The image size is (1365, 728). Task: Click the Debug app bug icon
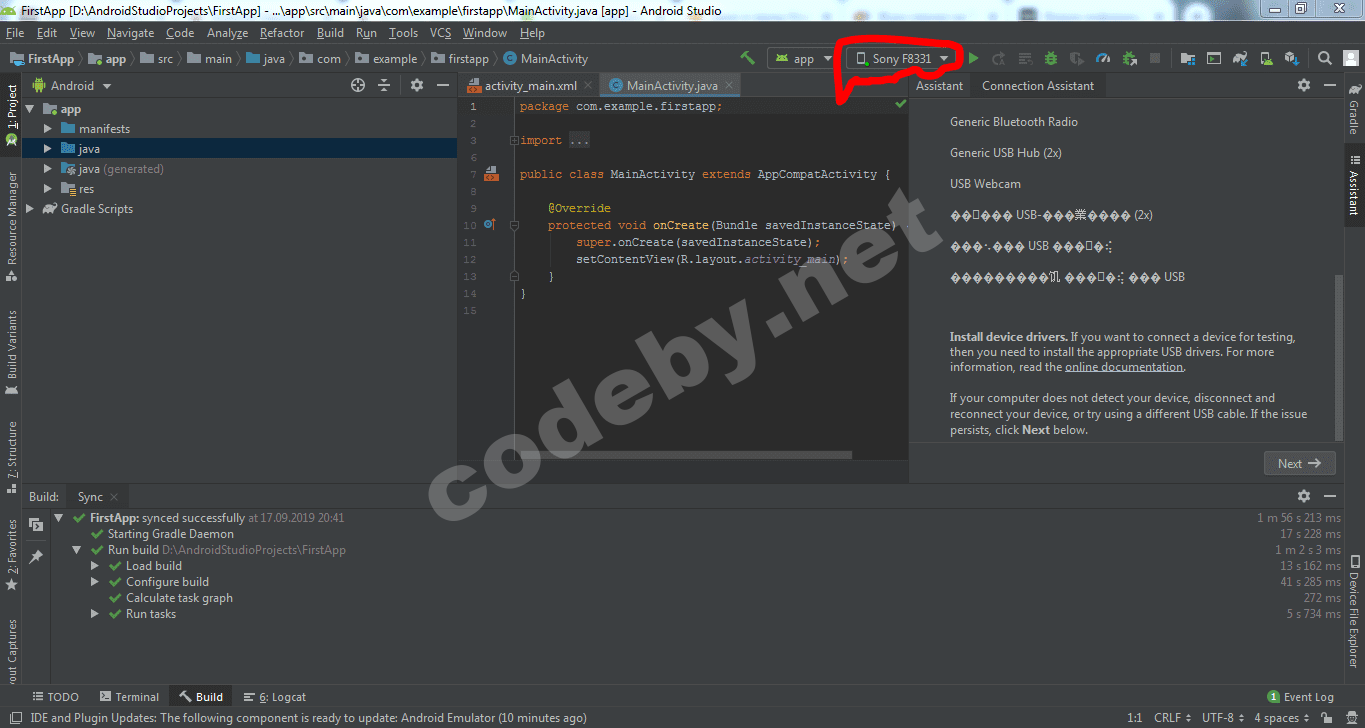tap(1051, 59)
